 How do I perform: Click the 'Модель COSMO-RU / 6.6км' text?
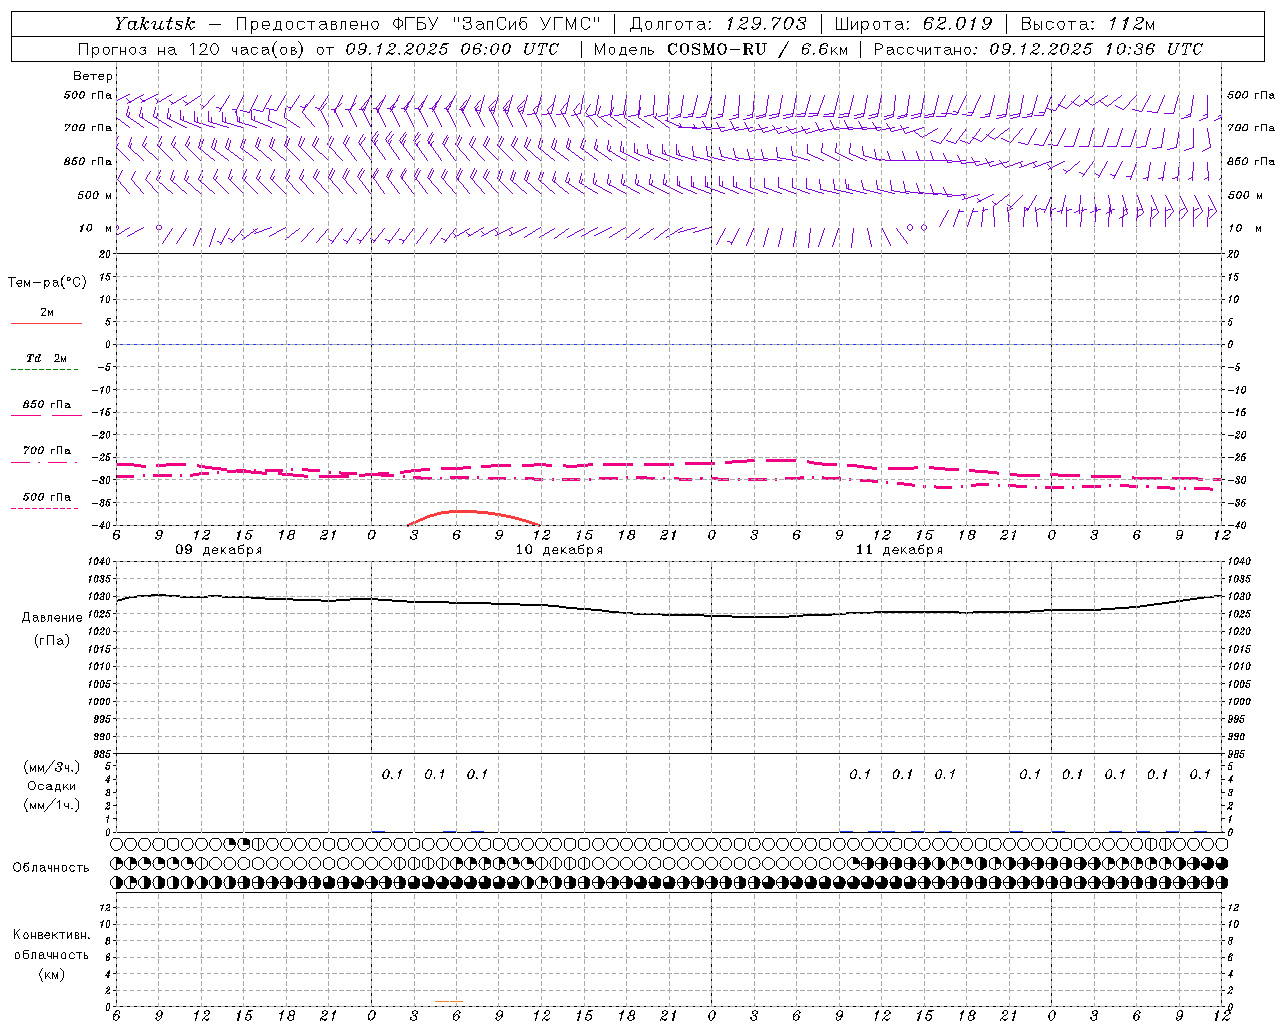pos(721,49)
